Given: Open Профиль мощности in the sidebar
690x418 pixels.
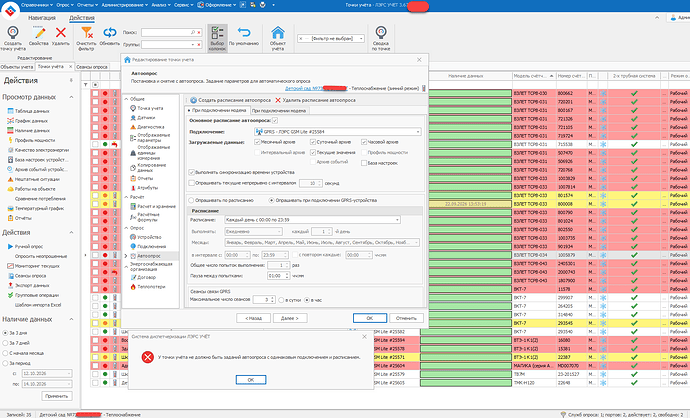Looking at the screenshot, I should [35, 140].
